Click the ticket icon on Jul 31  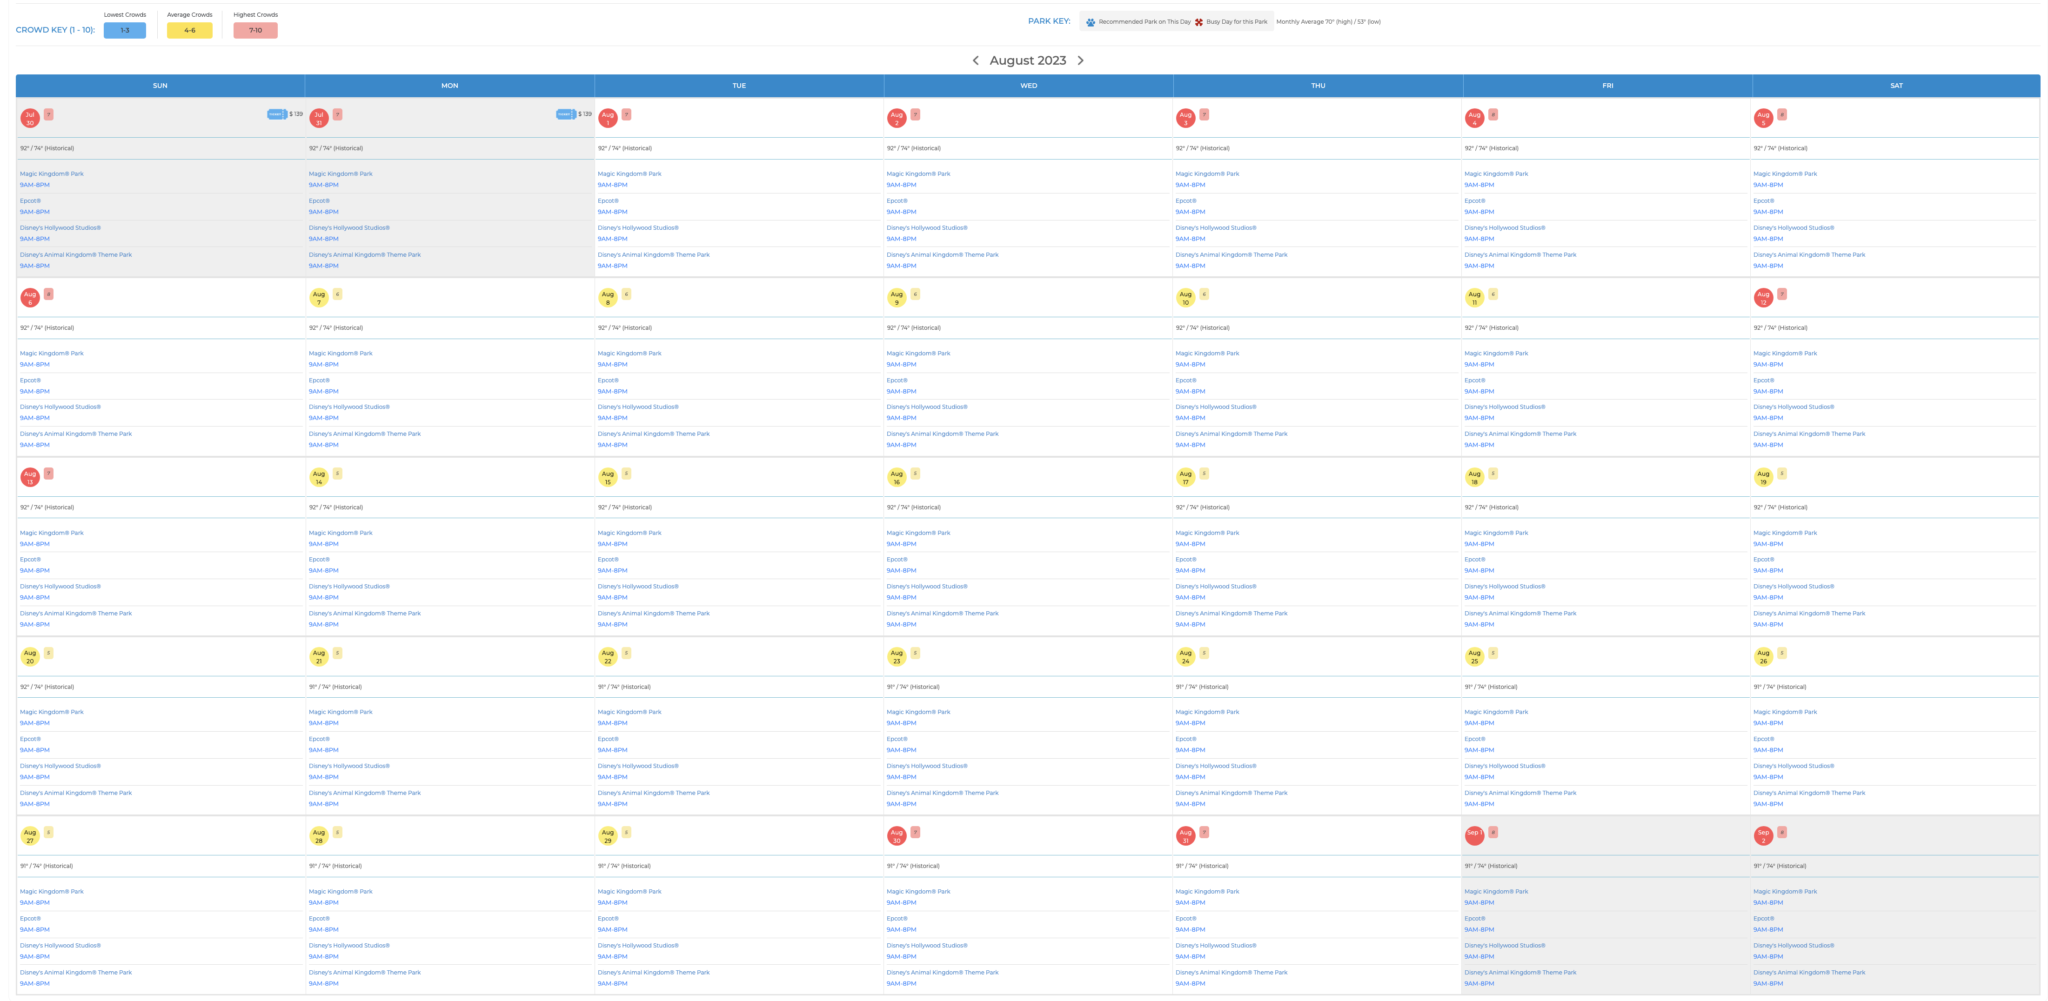[x=565, y=114]
